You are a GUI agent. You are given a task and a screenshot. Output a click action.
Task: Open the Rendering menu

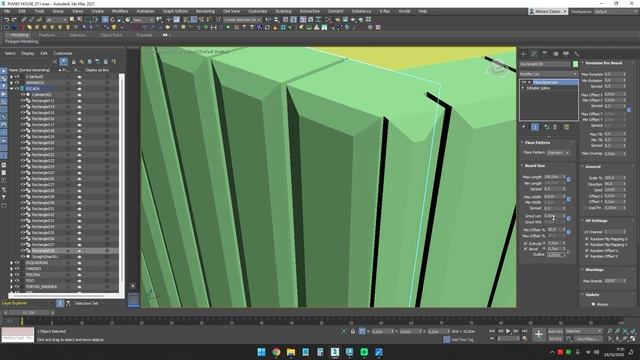(x=205, y=11)
